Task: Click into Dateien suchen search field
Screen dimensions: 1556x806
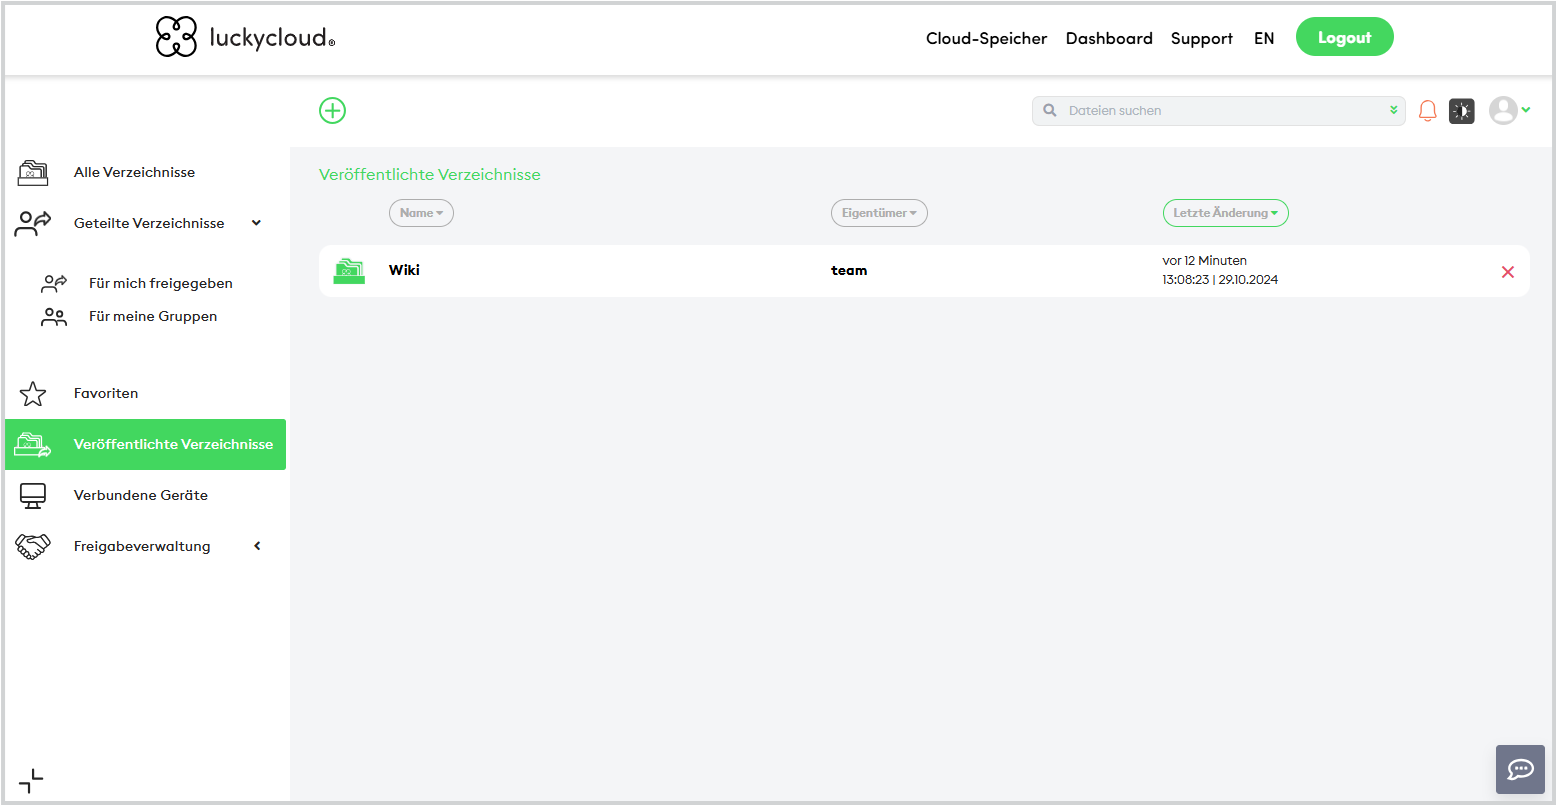Action: [1218, 111]
